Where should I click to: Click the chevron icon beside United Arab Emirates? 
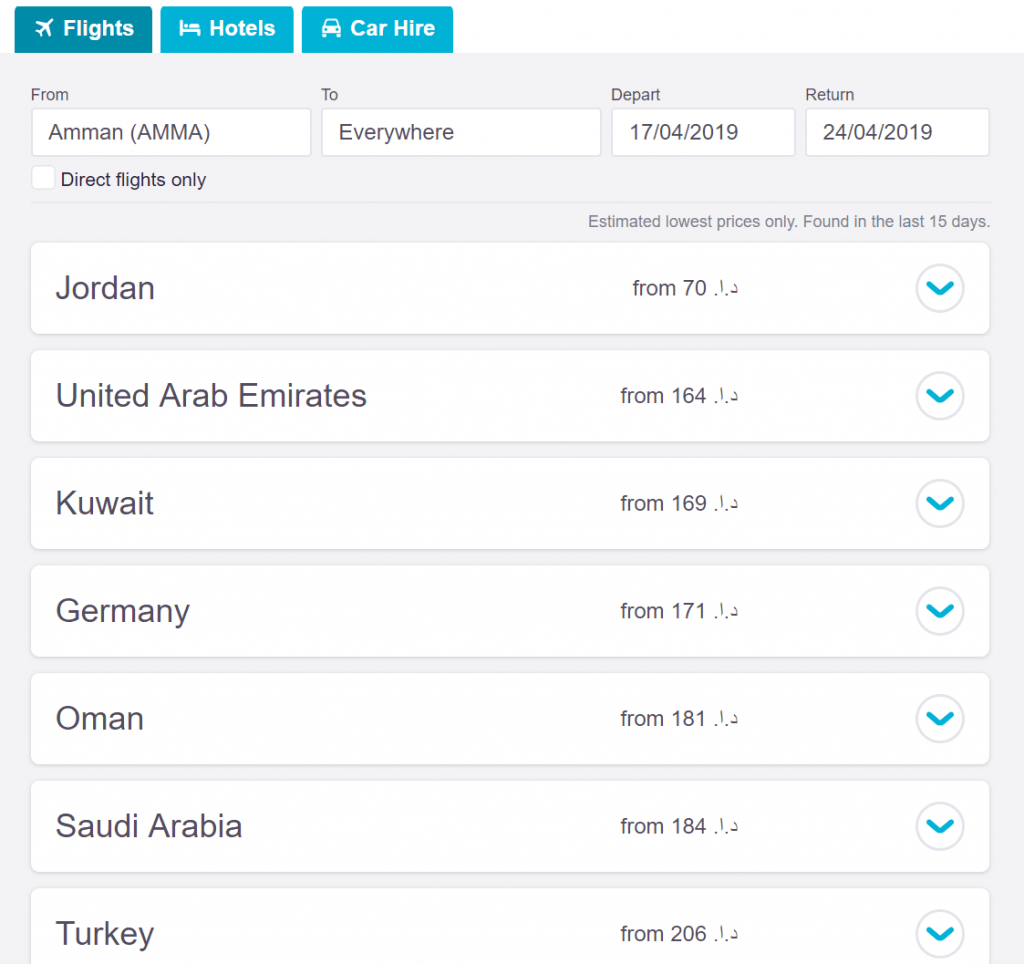(940, 396)
